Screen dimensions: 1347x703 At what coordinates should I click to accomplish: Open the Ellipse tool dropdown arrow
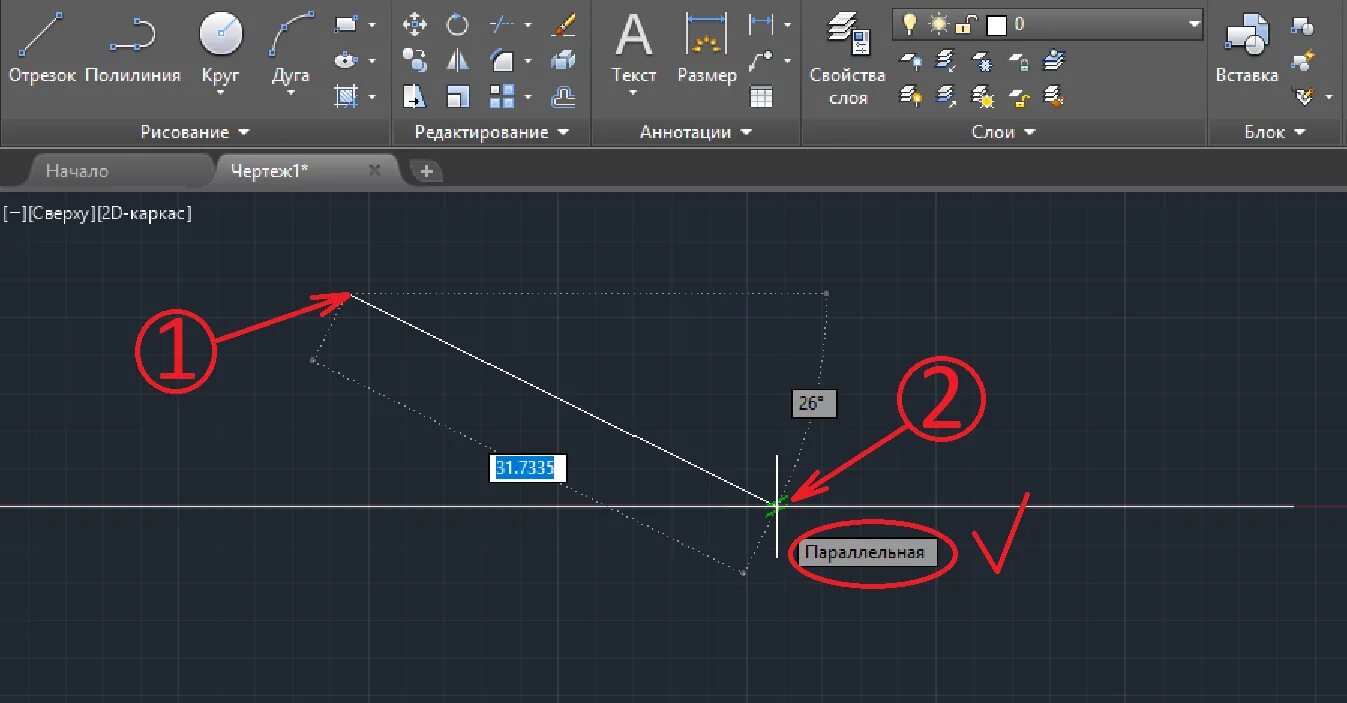(x=372, y=60)
